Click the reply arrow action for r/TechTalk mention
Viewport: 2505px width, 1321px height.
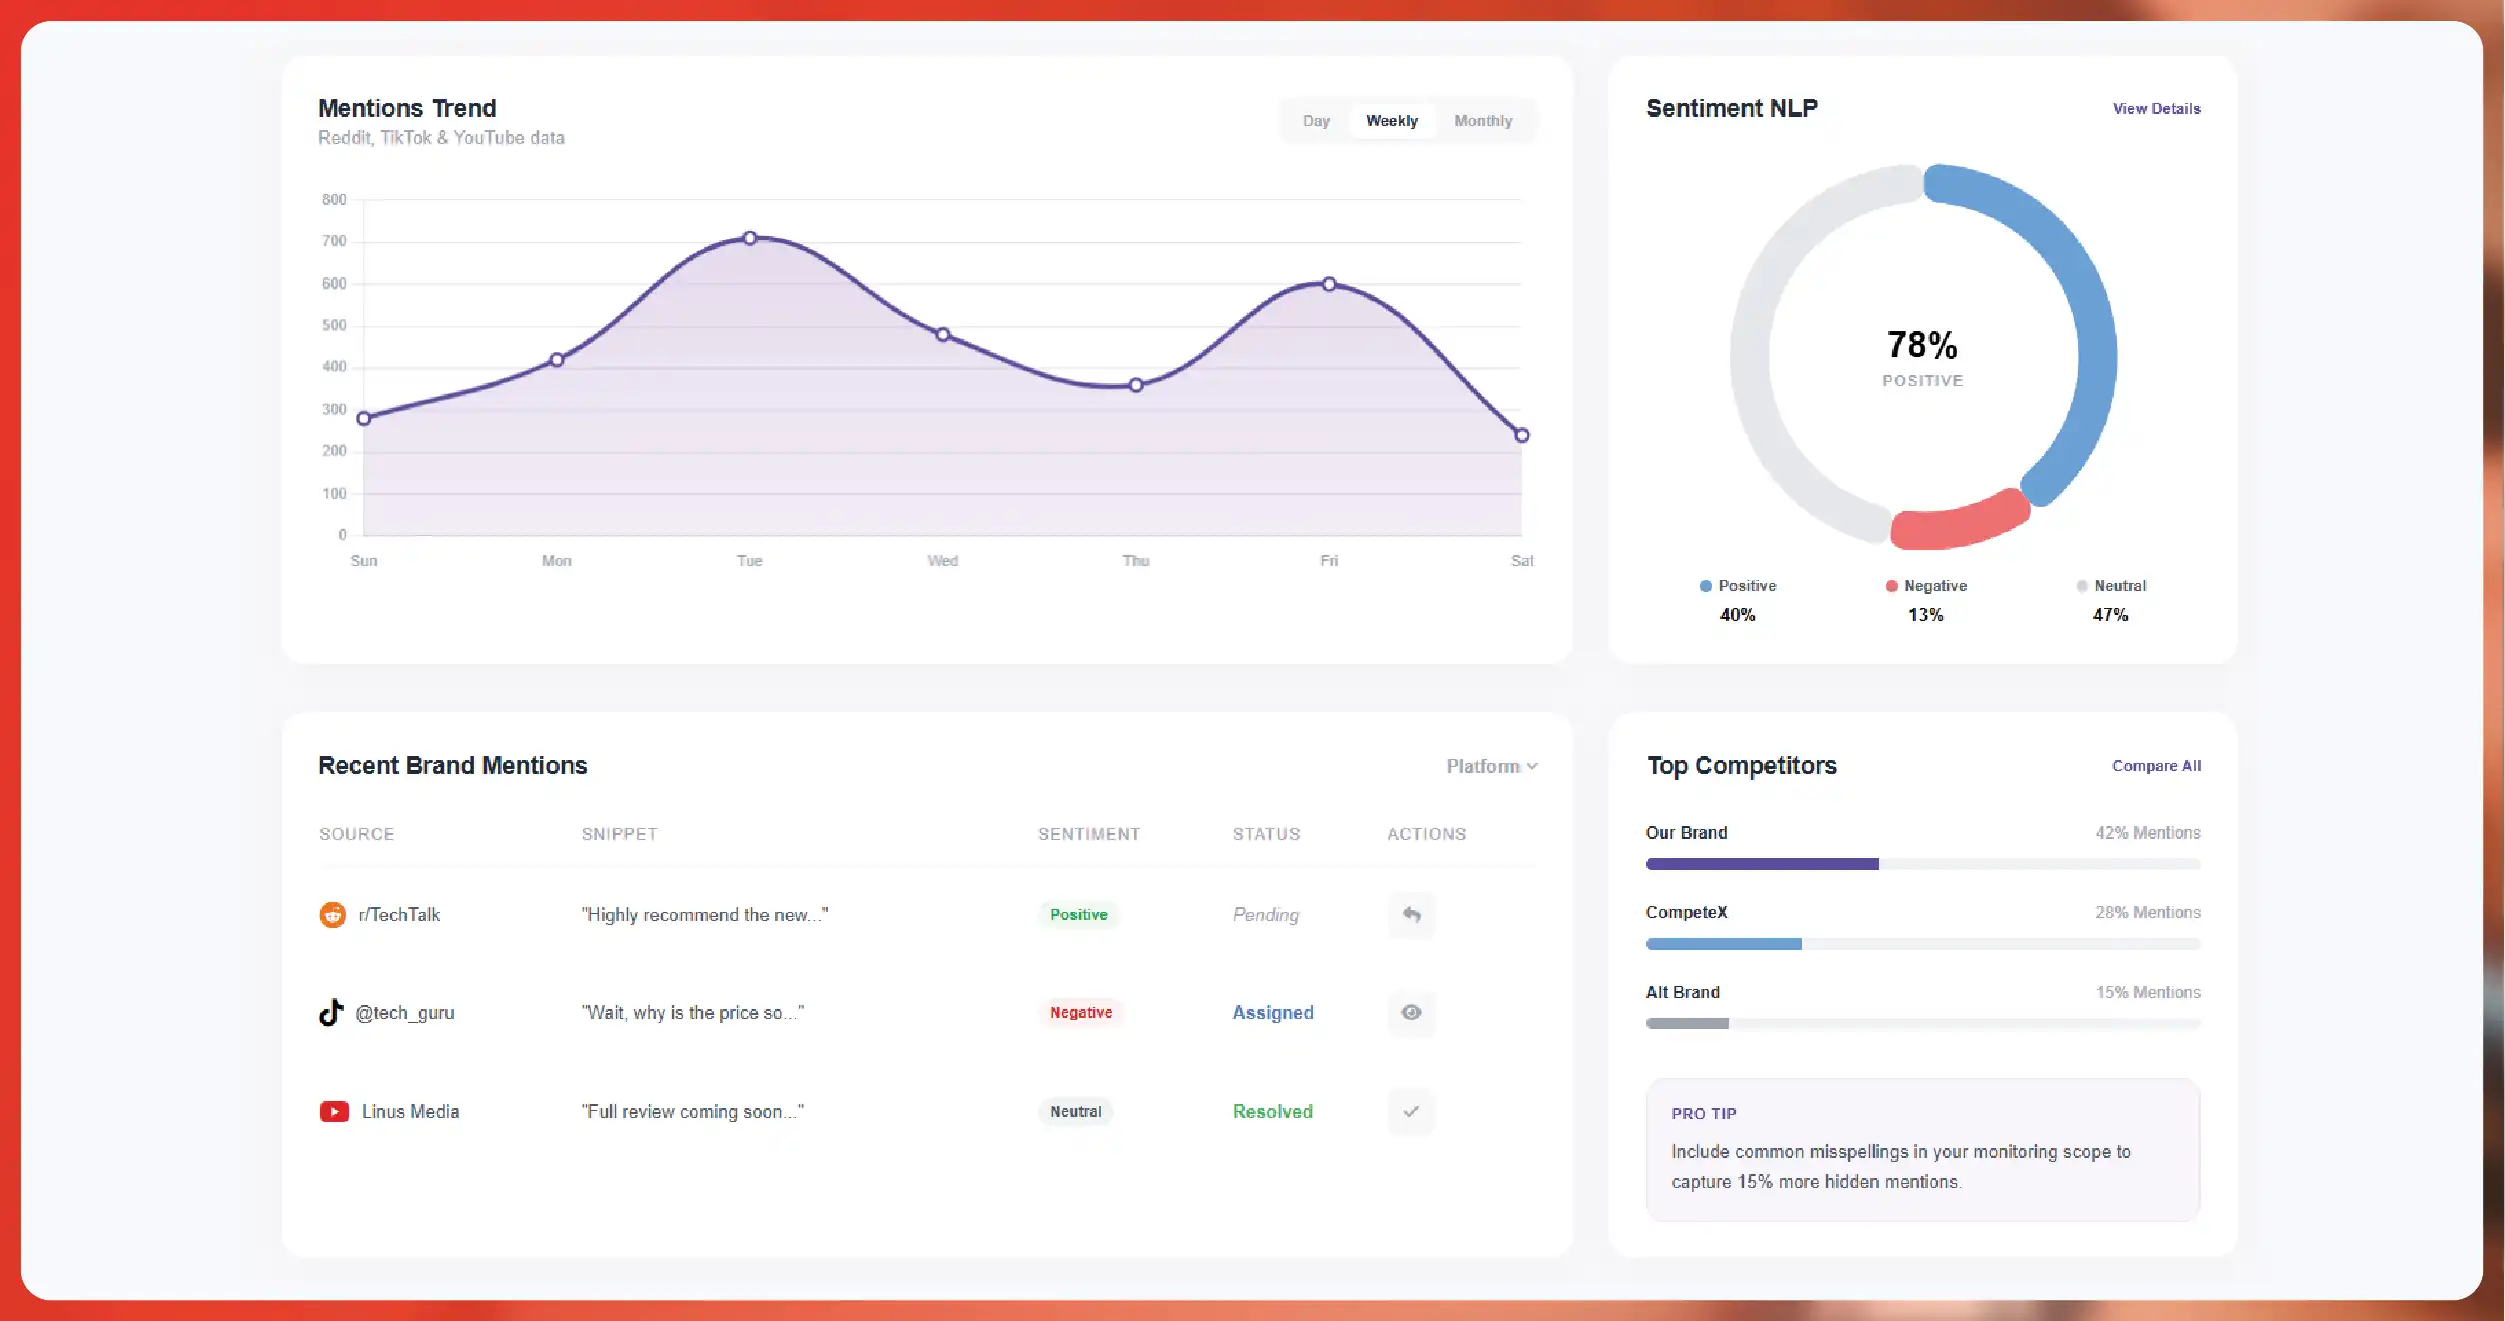(x=1411, y=914)
